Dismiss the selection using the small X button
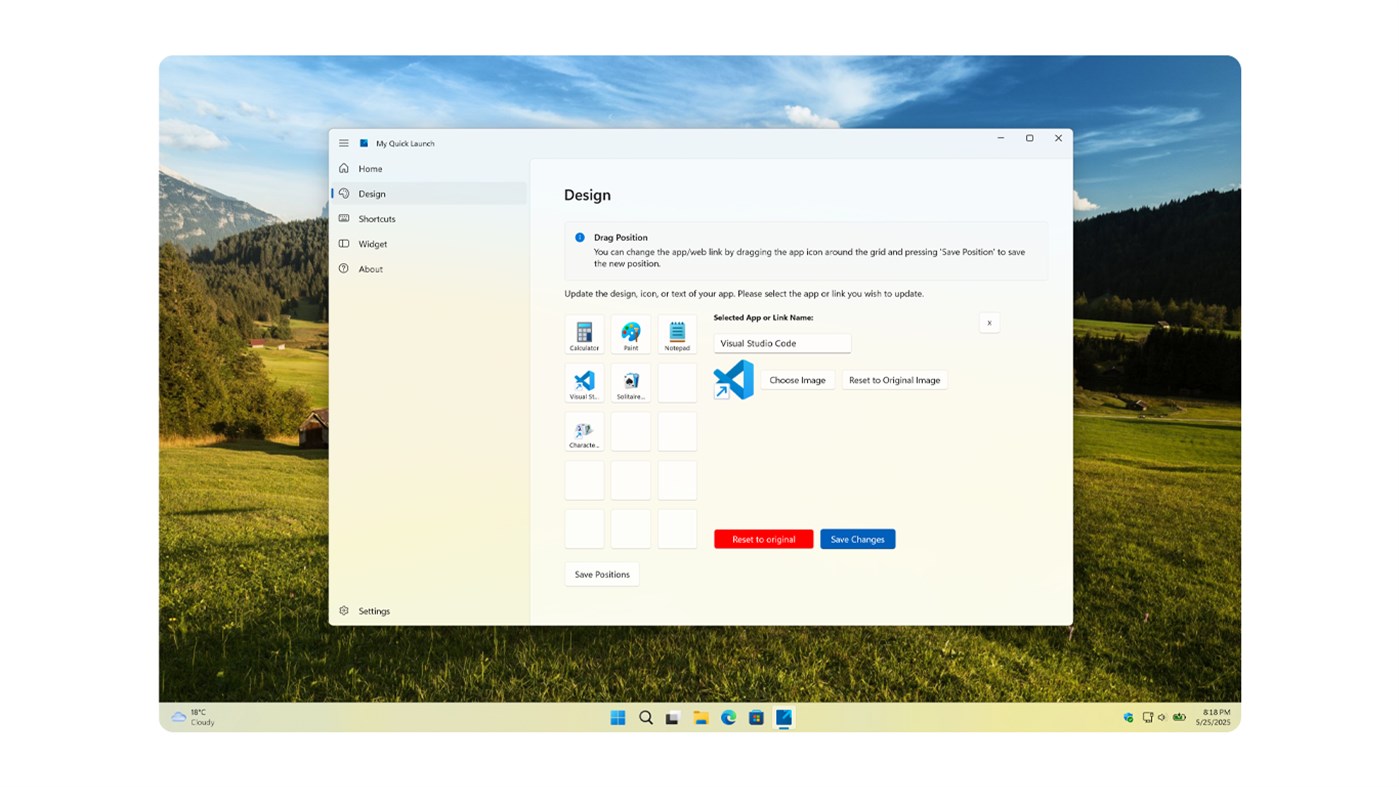This screenshot has height=787, width=1399. point(988,322)
